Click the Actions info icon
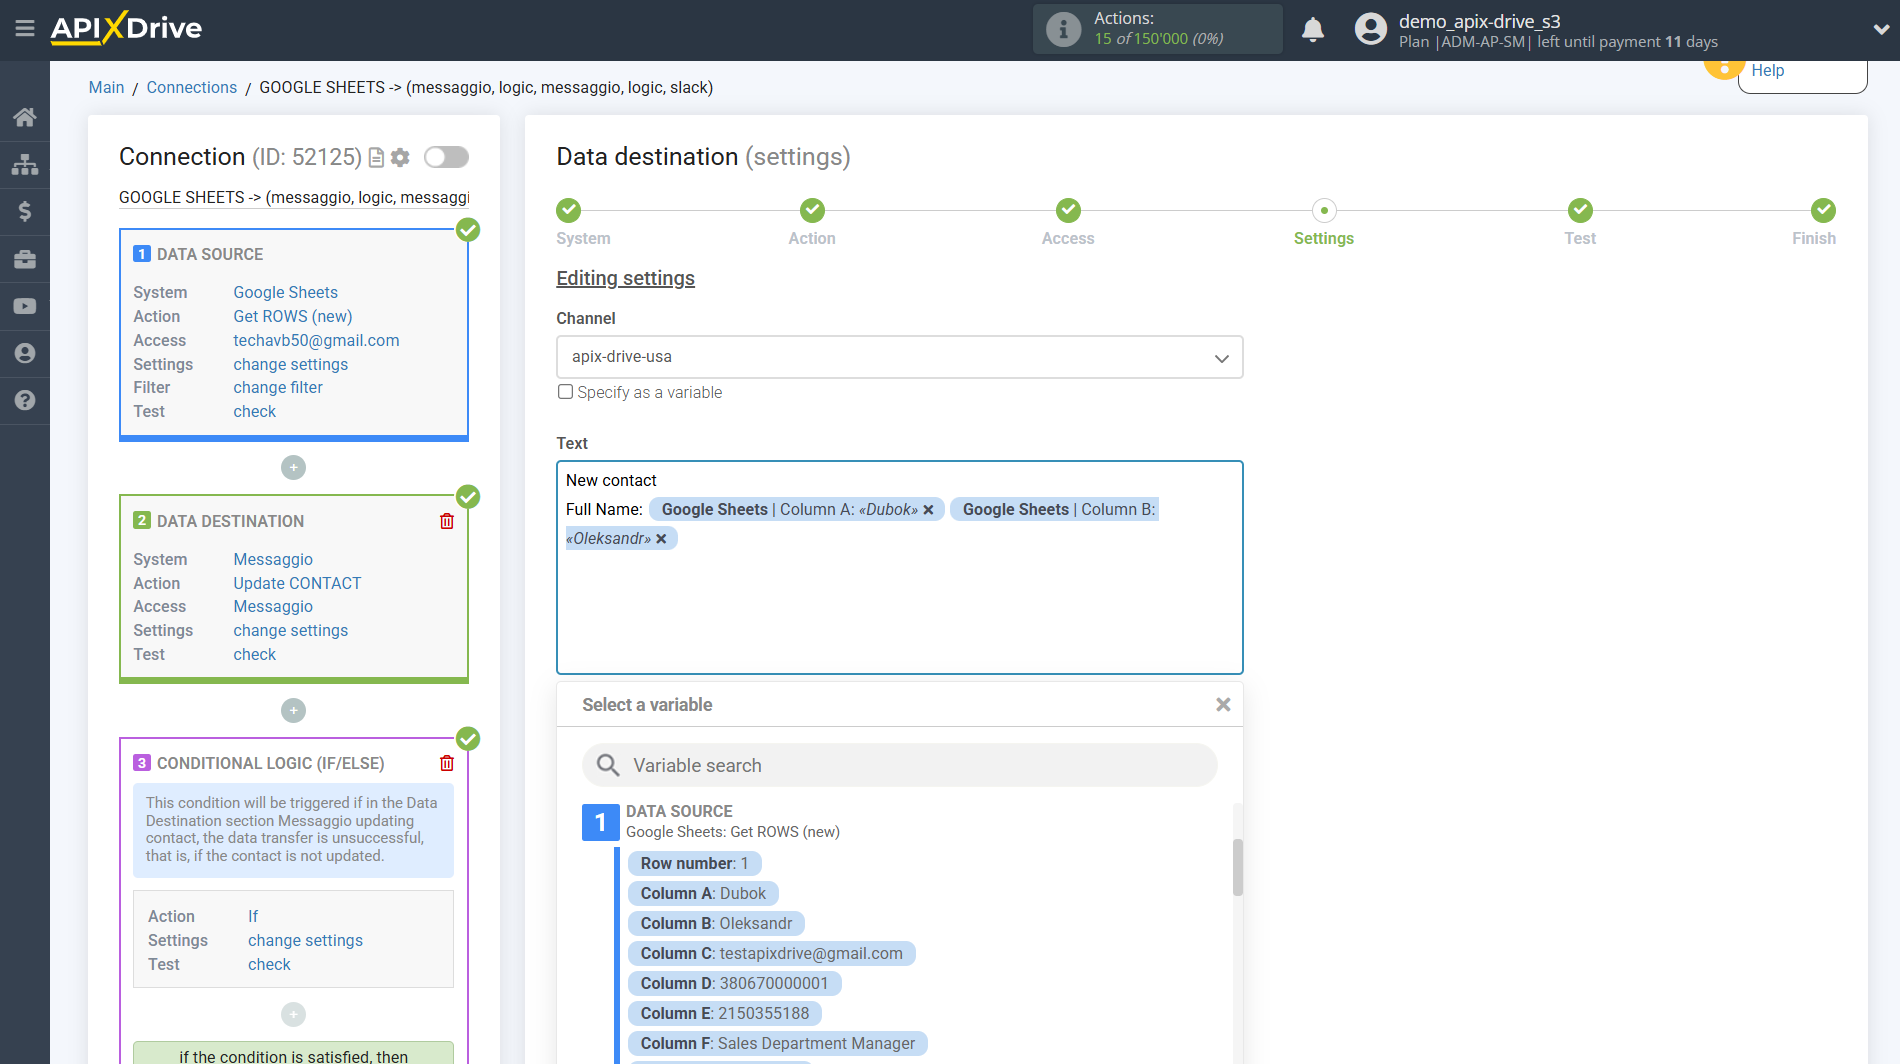Viewport: 1900px width, 1064px height. [x=1063, y=29]
